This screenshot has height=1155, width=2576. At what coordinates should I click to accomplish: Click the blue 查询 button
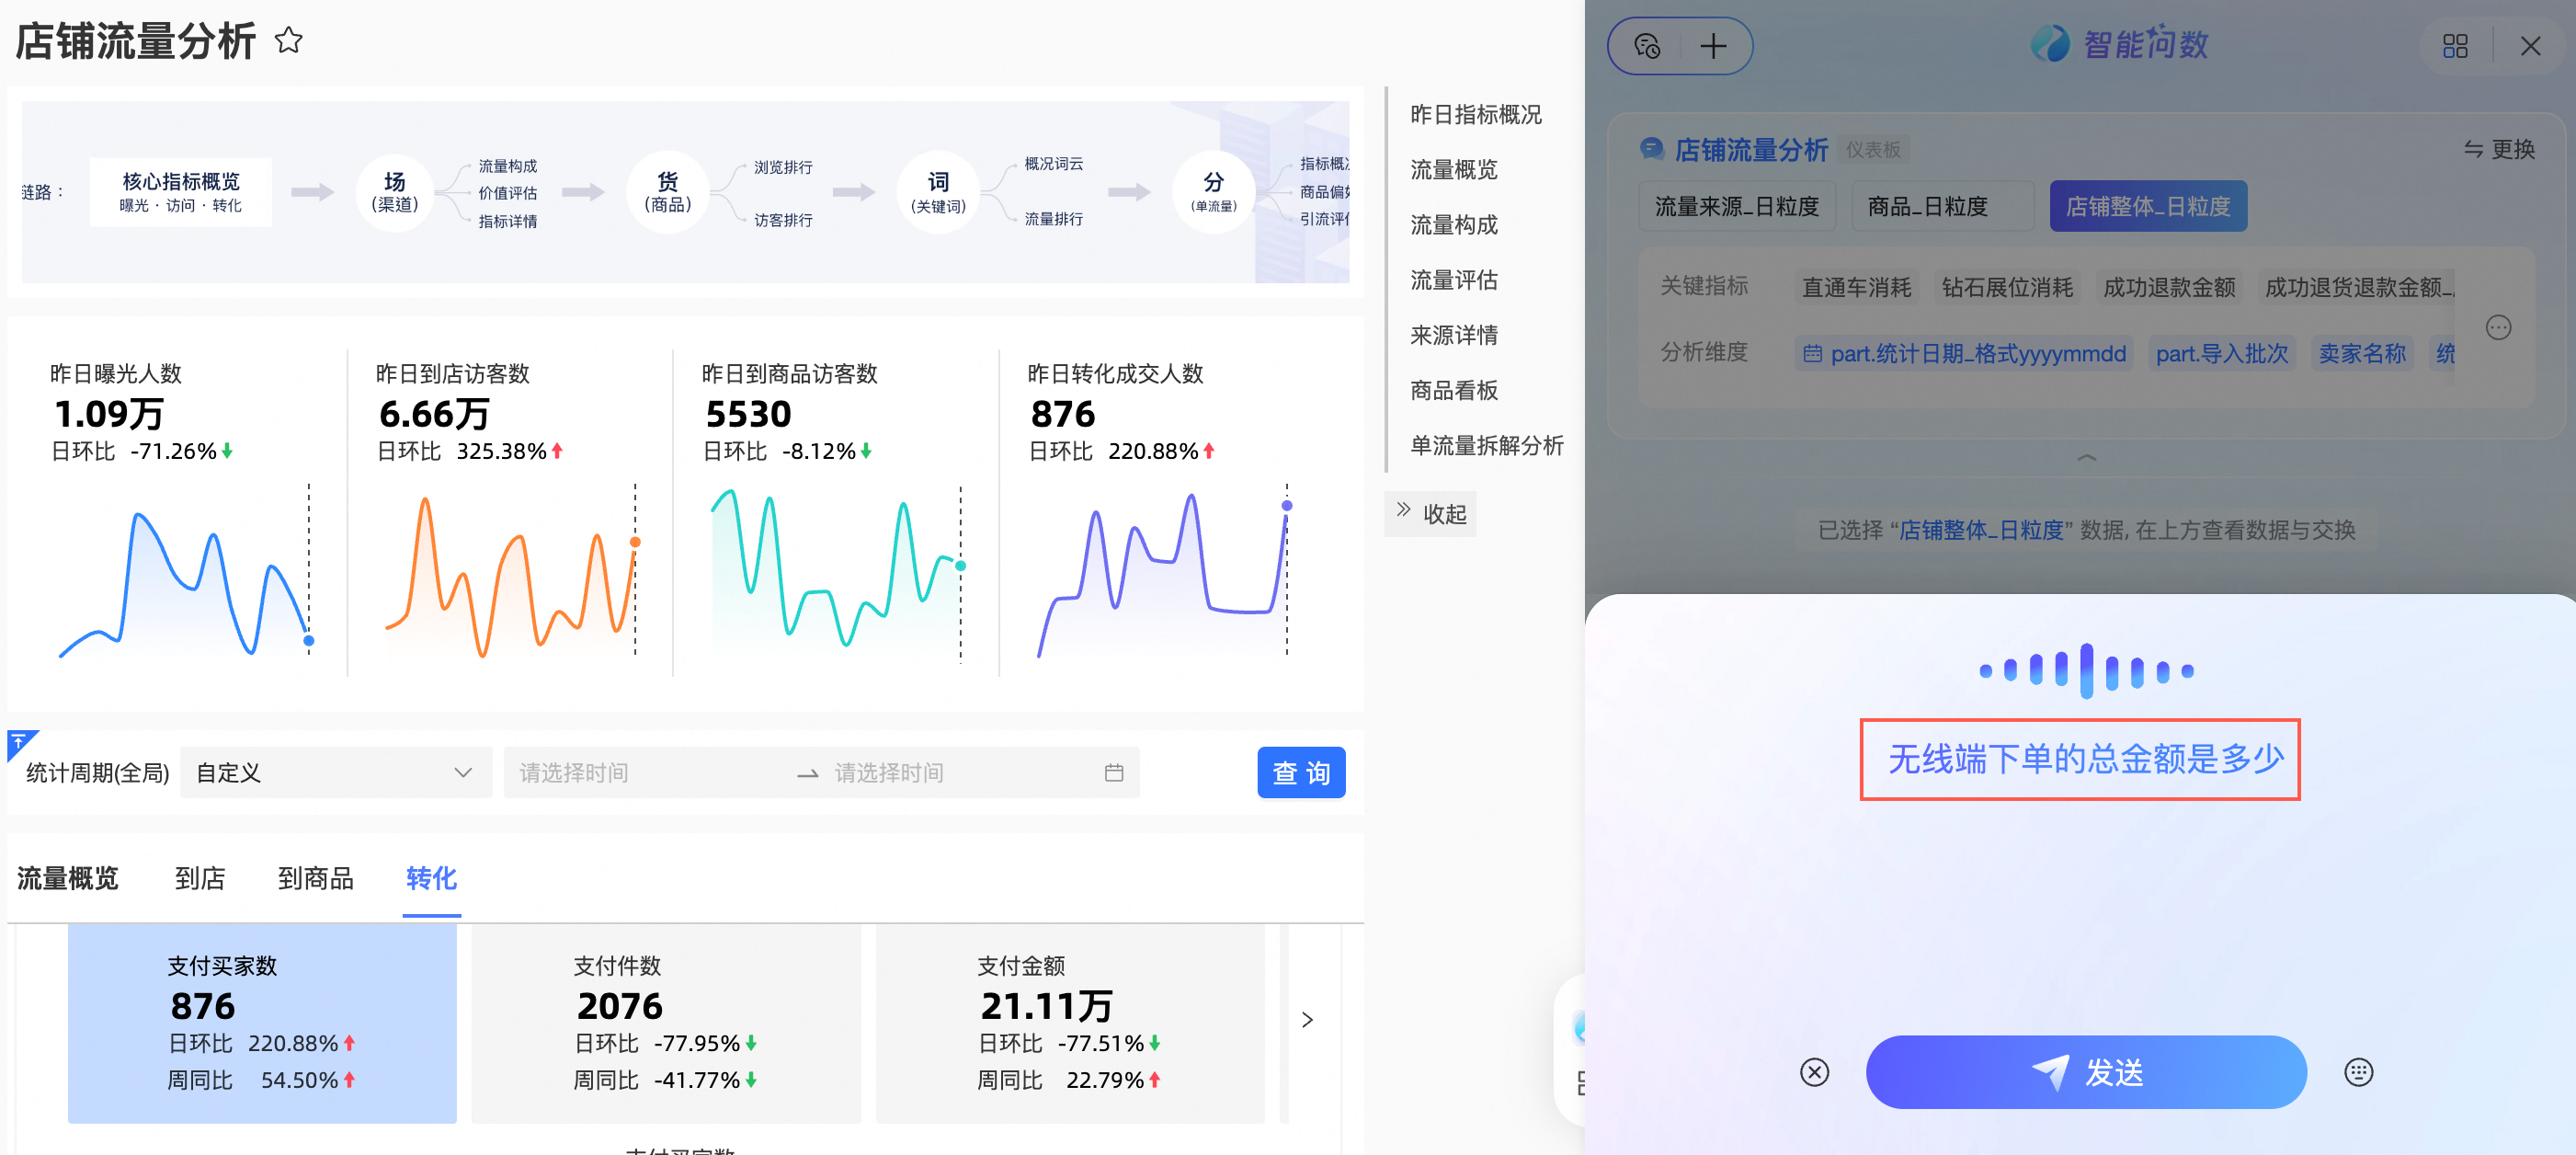coord(1300,772)
